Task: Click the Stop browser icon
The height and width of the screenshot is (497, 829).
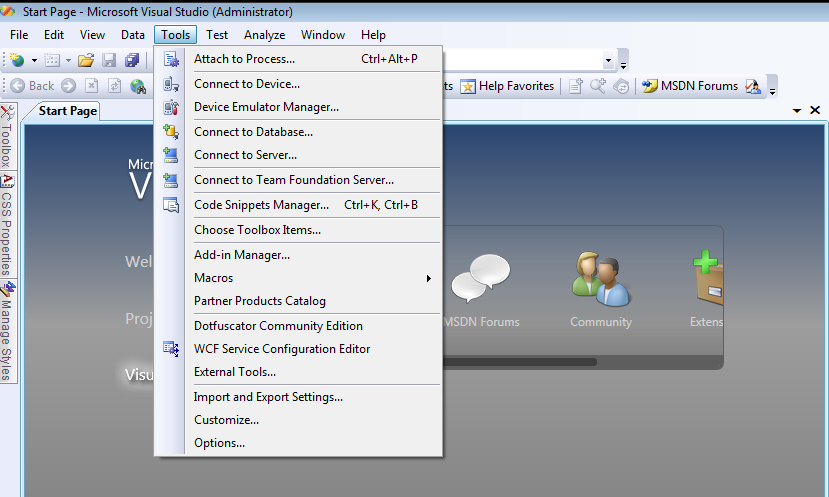Action: (x=91, y=86)
